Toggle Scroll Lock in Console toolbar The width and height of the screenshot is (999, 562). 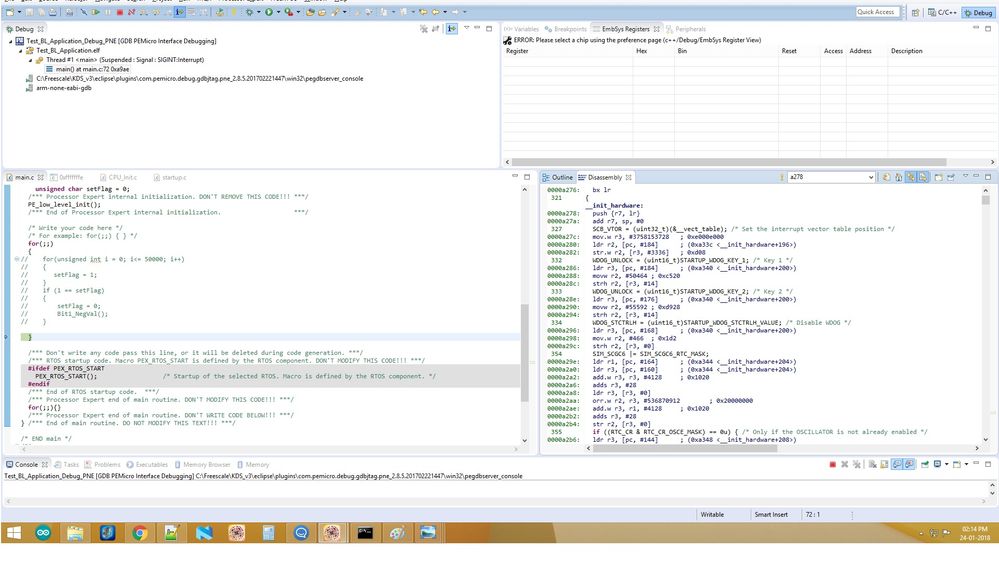coord(884,465)
